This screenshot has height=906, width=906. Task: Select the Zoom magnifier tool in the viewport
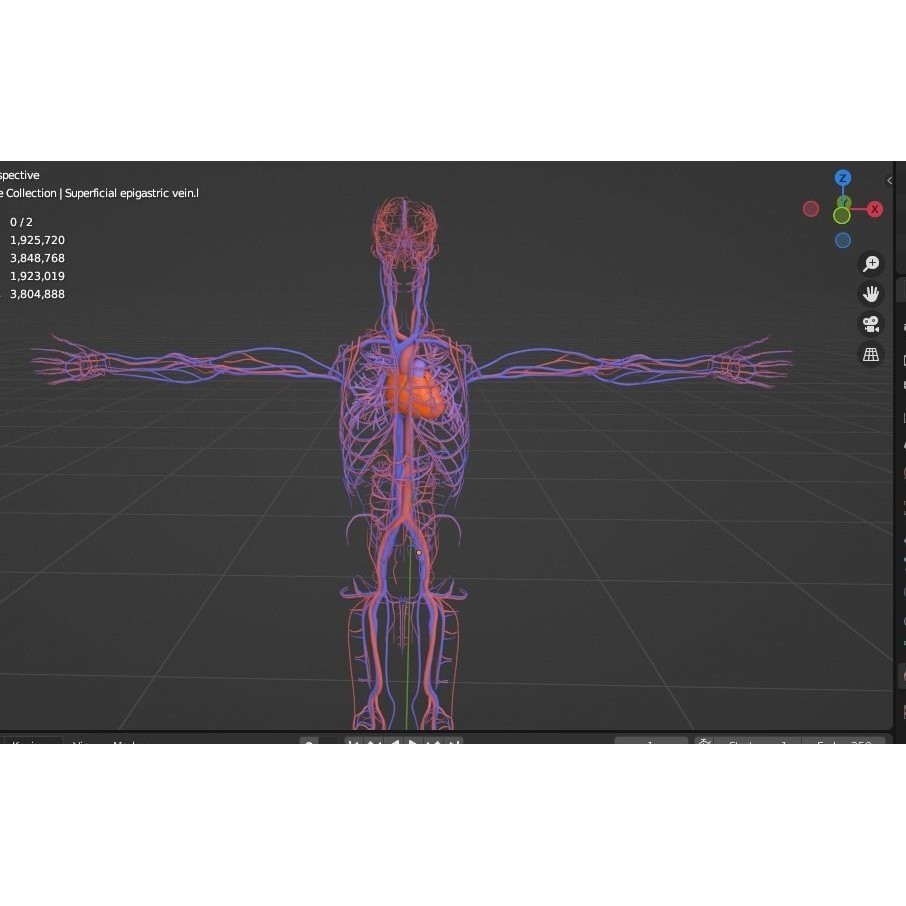click(x=870, y=263)
